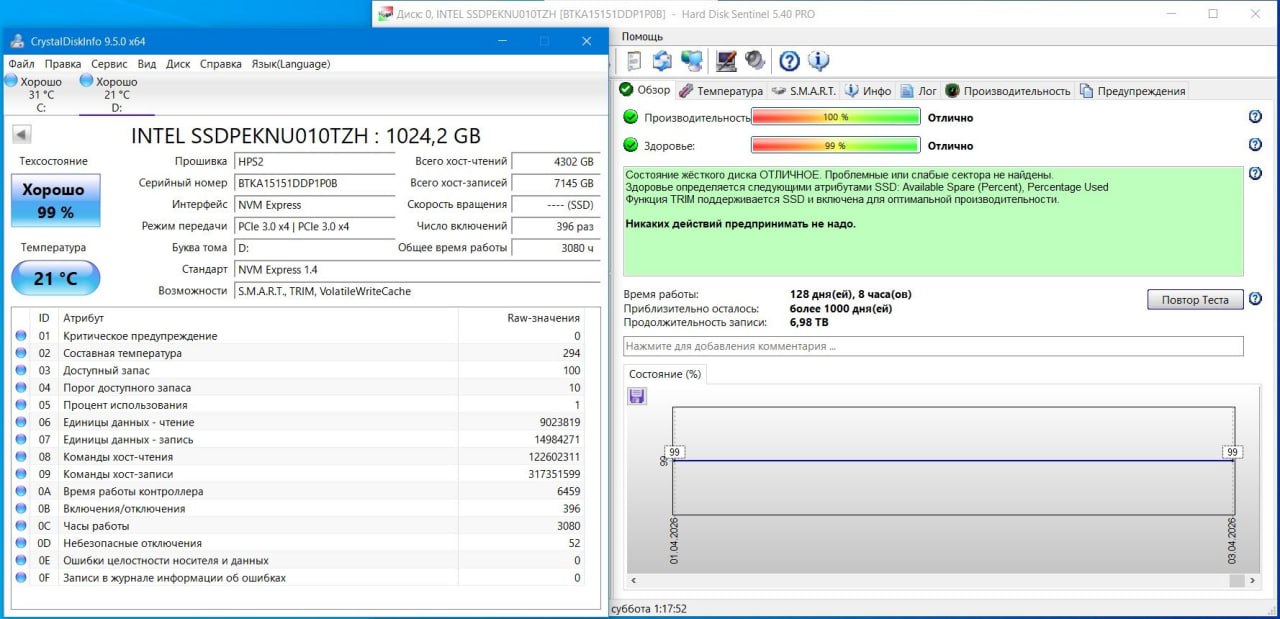Viewport: 1280px width, 619px height.
Task: Click Хорошо 99 % health status button
Action: [56, 200]
